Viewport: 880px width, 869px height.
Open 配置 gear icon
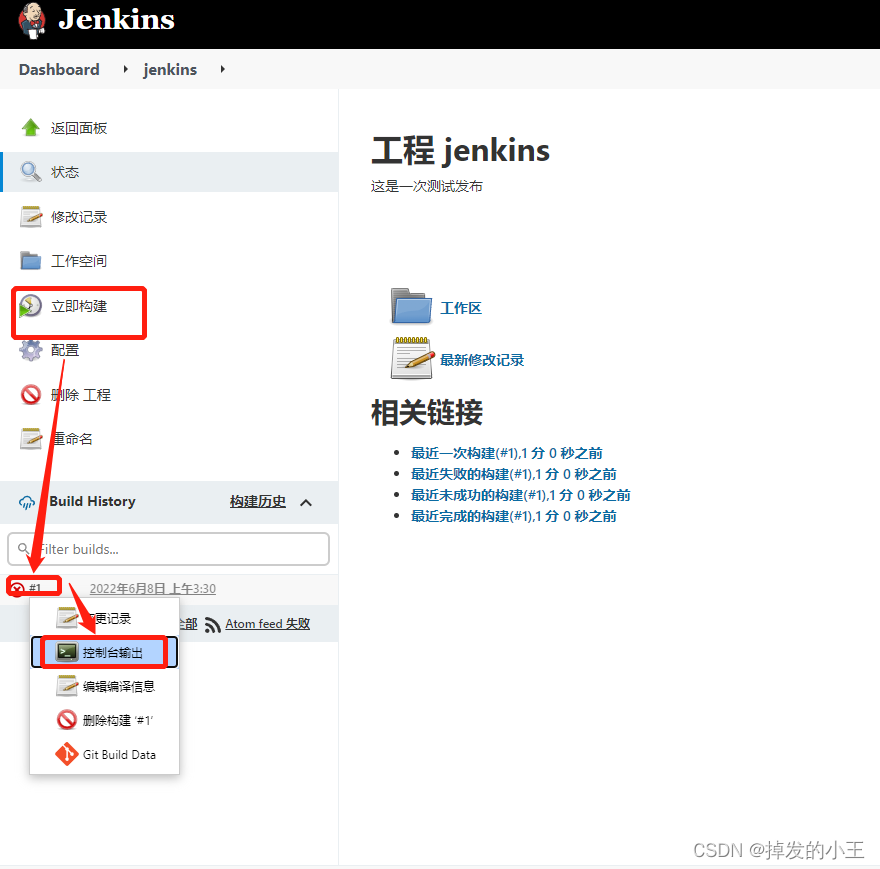coord(30,350)
